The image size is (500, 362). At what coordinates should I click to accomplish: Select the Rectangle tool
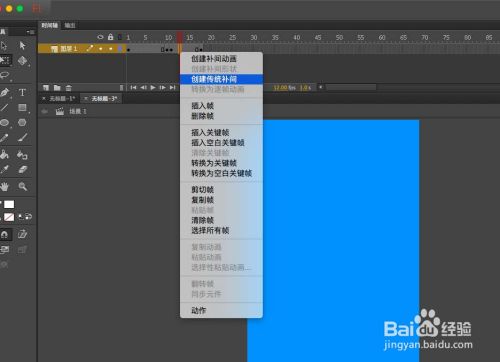coord(22,107)
